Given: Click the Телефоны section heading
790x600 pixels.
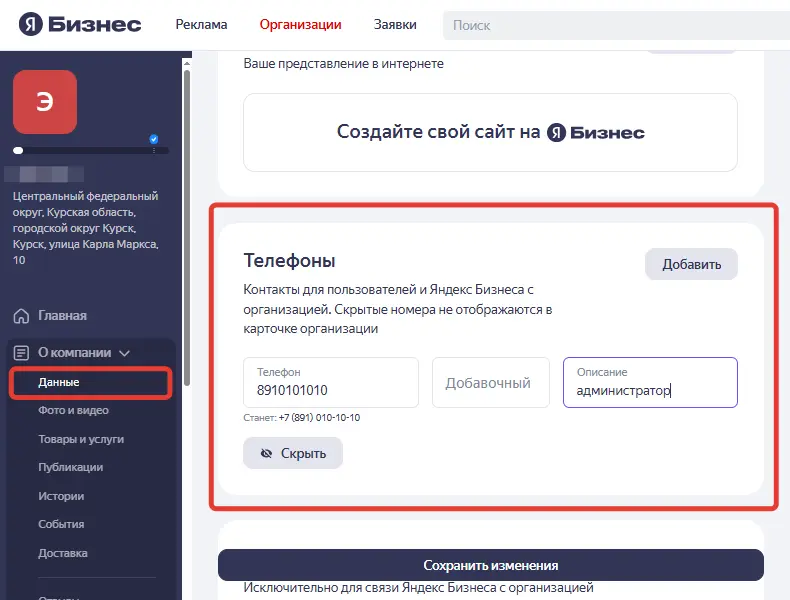Looking at the screenshot, I should 289,260.
